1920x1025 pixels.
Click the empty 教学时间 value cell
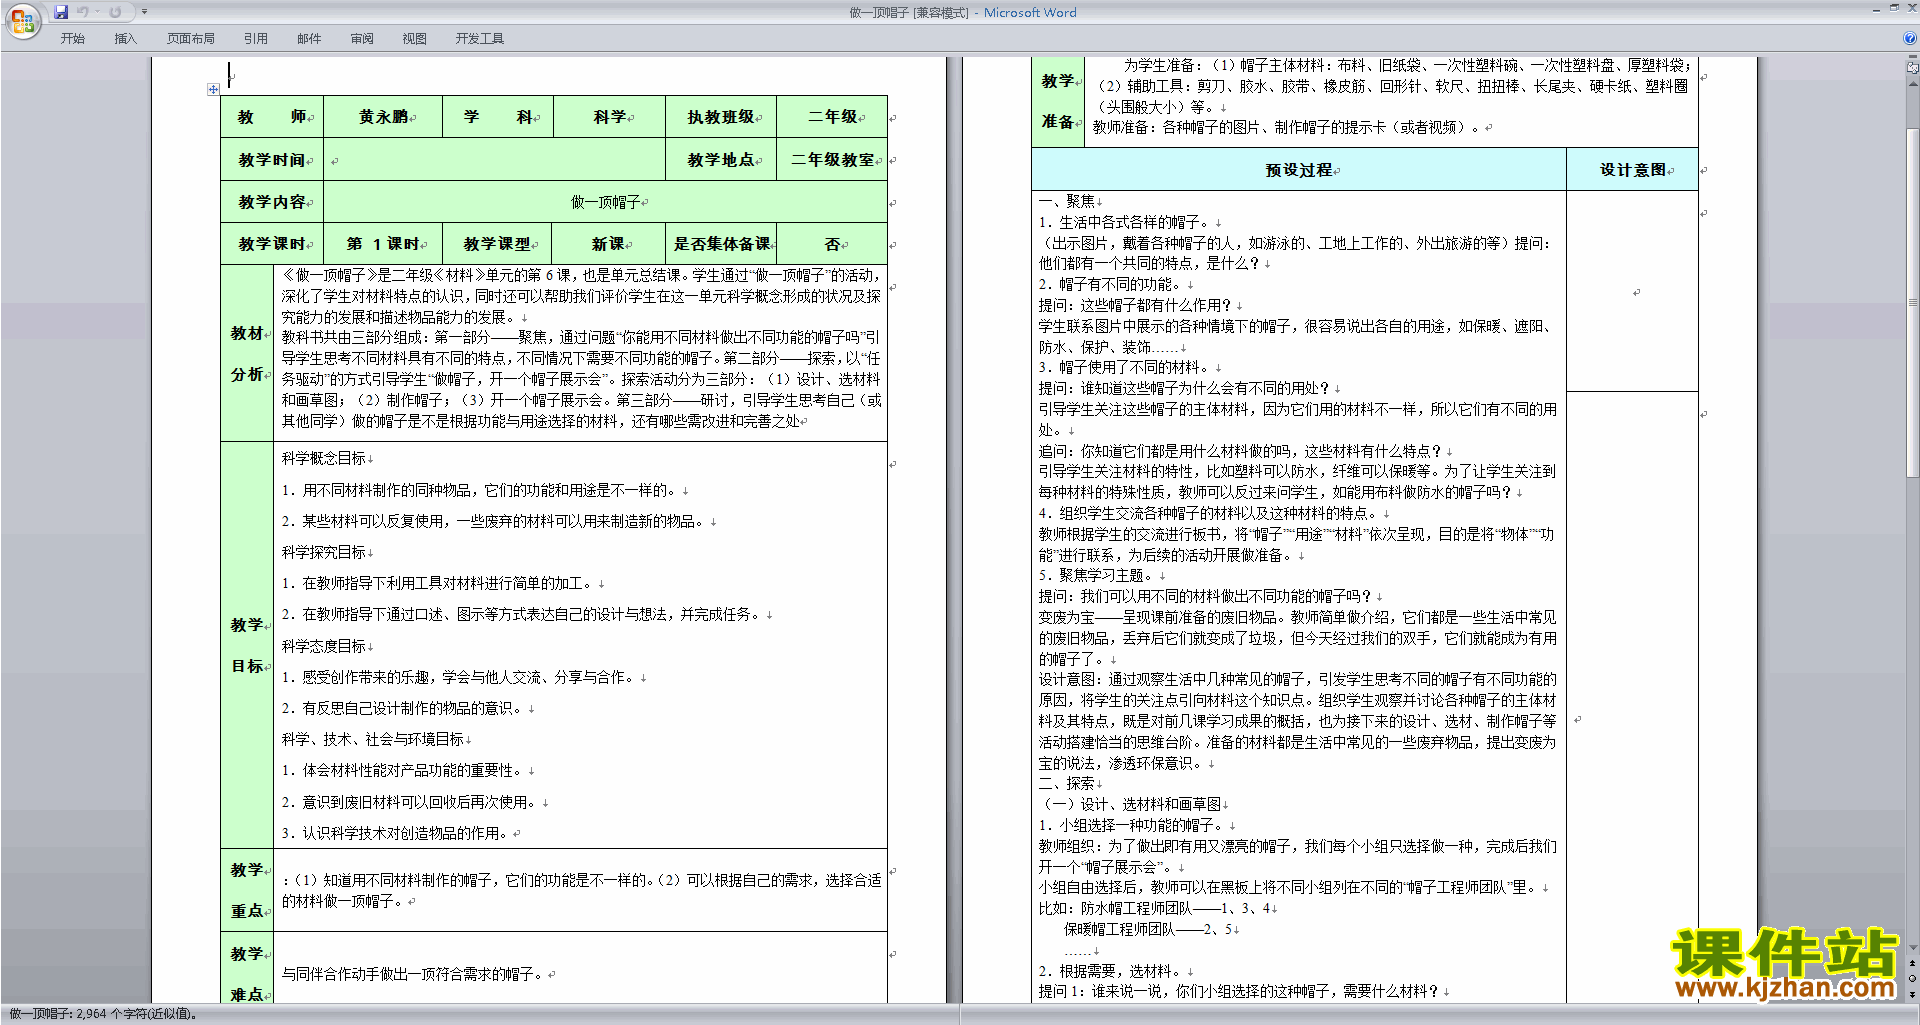[x=494, y=160]
